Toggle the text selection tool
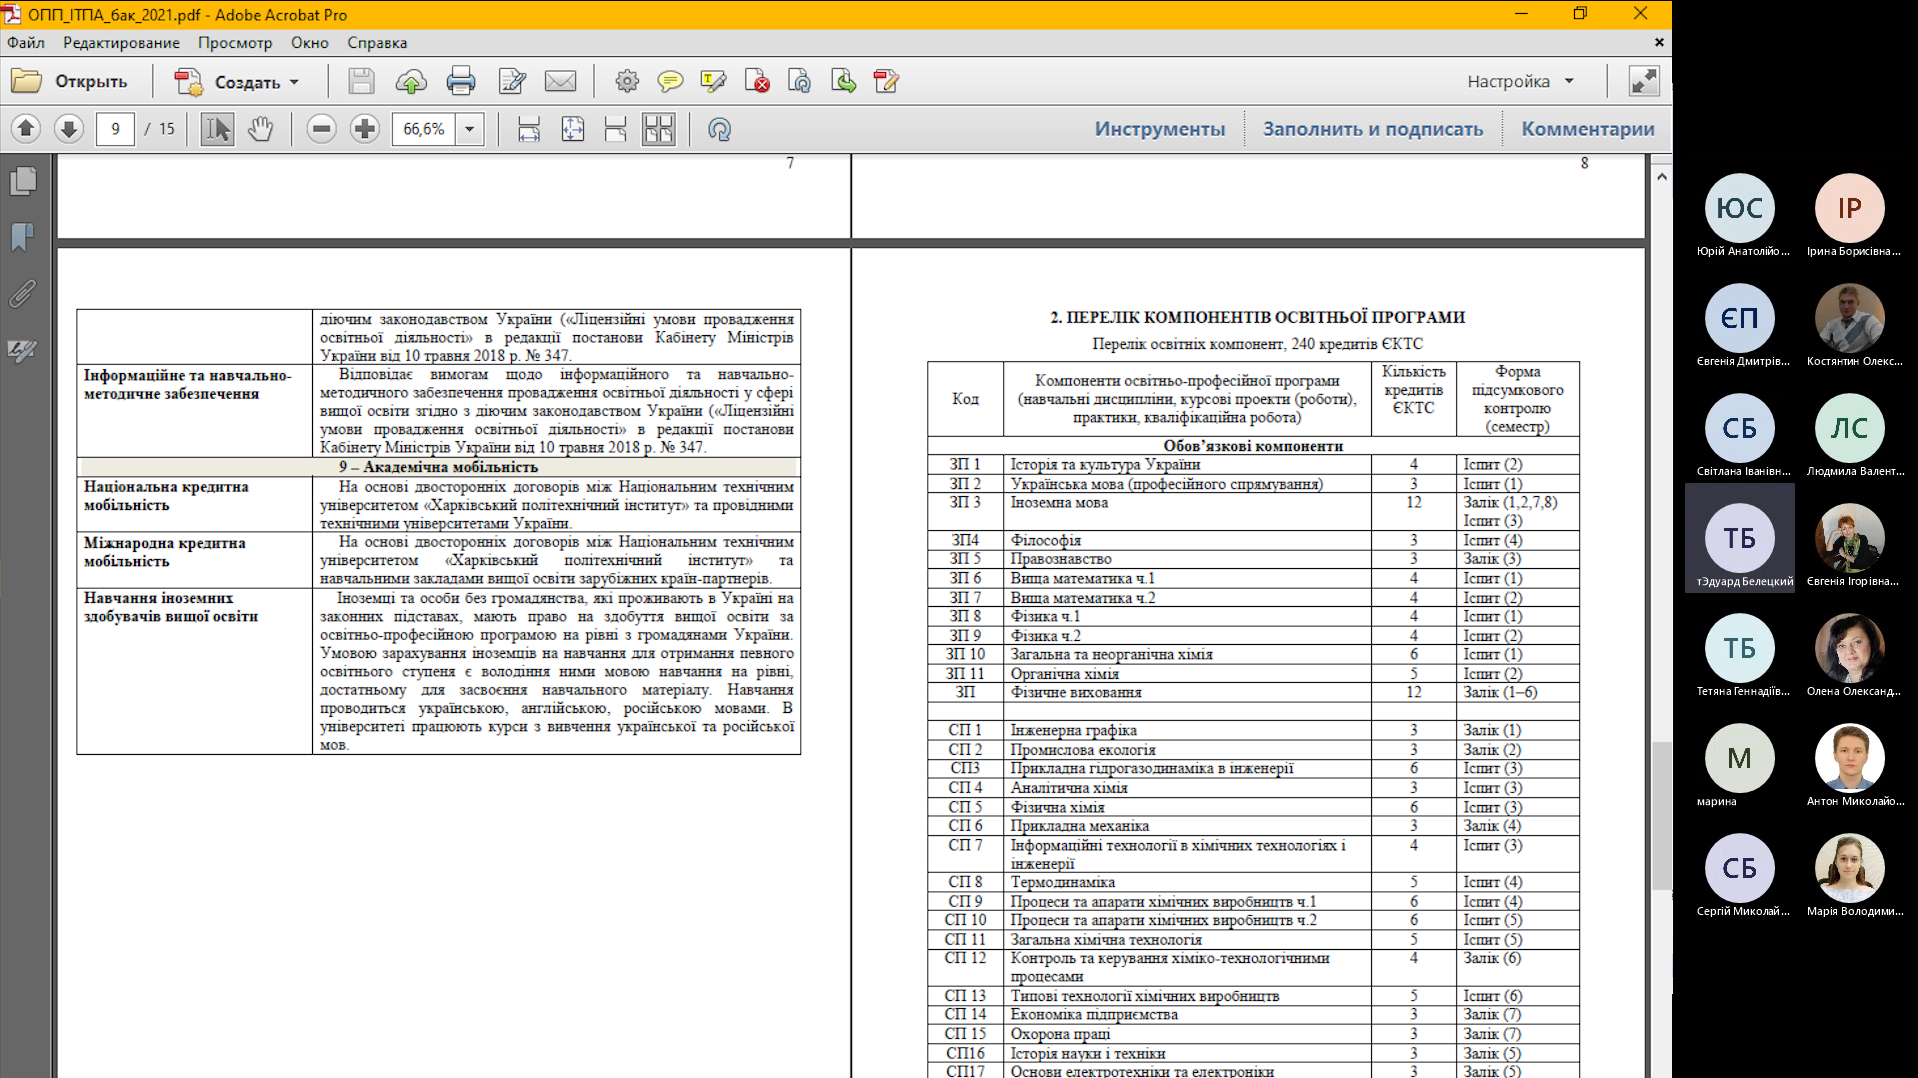Screen dimensions: 1918x1078 [217, 129]
